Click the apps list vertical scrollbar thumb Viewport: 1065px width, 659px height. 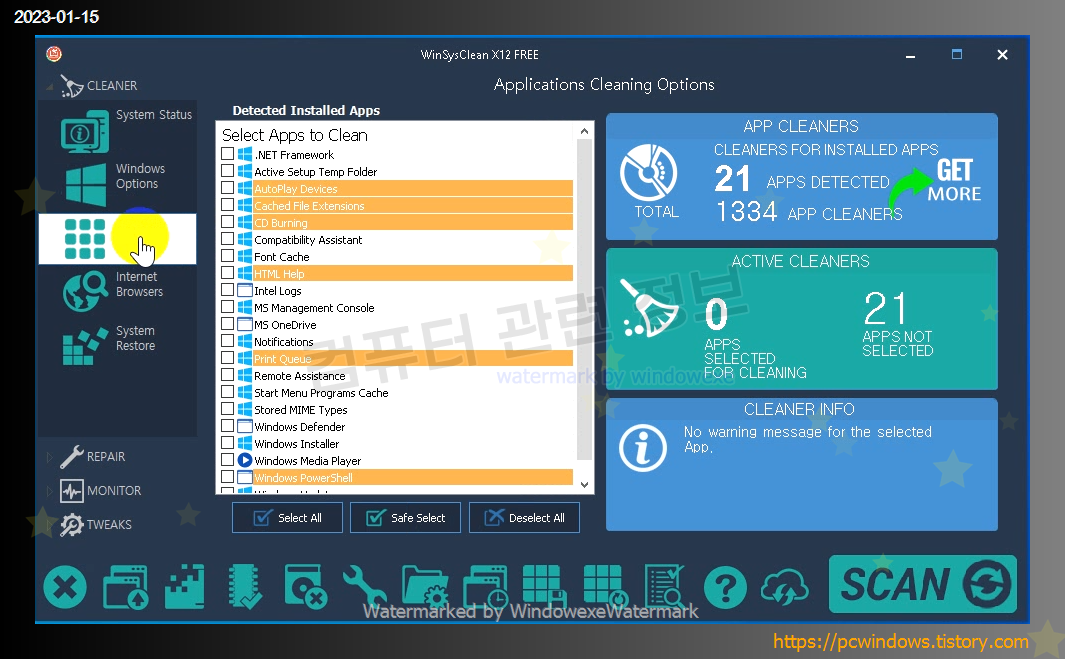click(584, 299)
